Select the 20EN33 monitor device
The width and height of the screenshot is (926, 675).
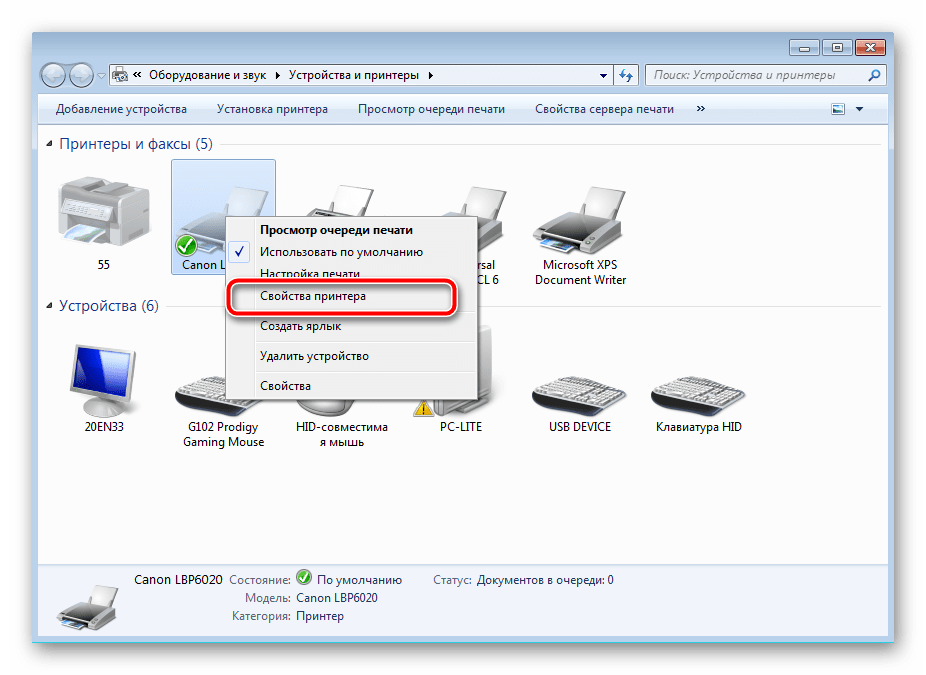[103, 381]
